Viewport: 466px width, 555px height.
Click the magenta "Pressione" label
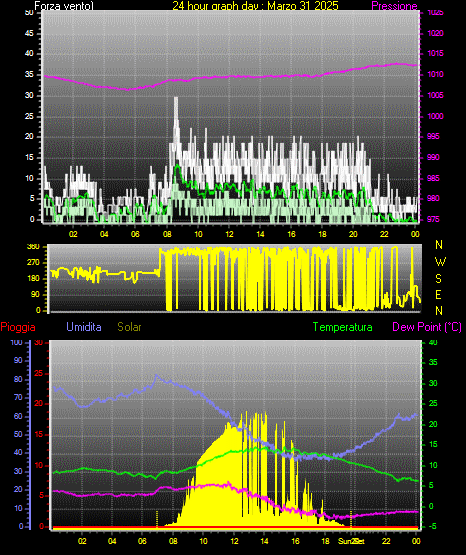(x=394, y=6)
